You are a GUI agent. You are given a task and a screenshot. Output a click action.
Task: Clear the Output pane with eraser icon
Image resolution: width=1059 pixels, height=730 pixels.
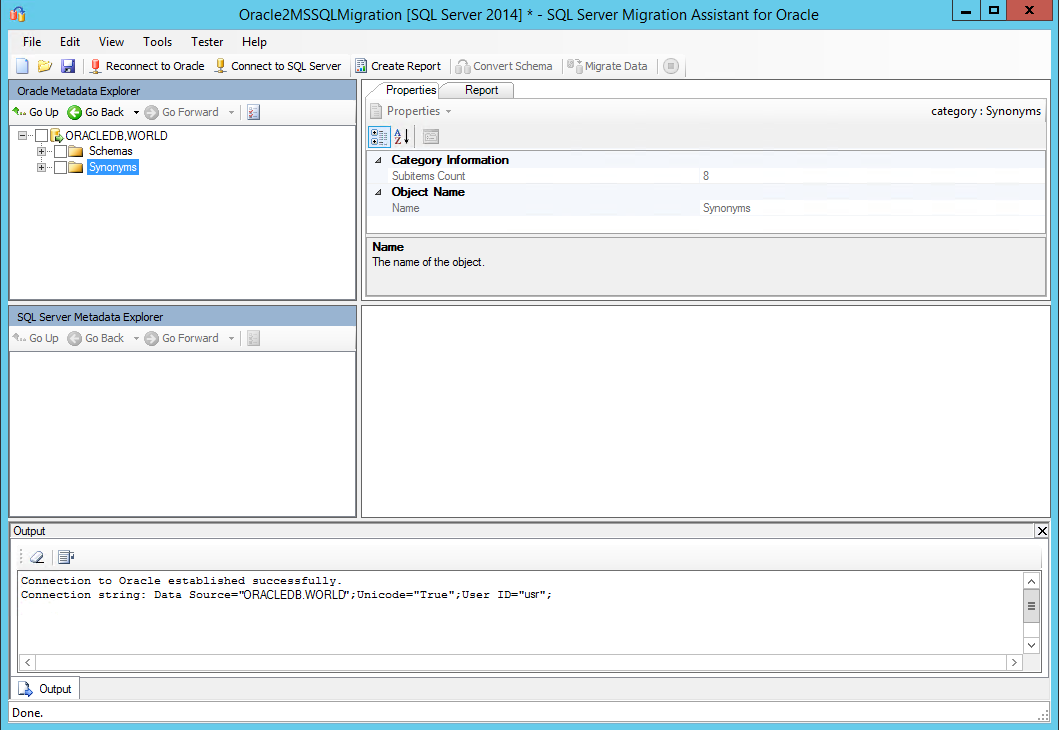[x=37, y=557]
